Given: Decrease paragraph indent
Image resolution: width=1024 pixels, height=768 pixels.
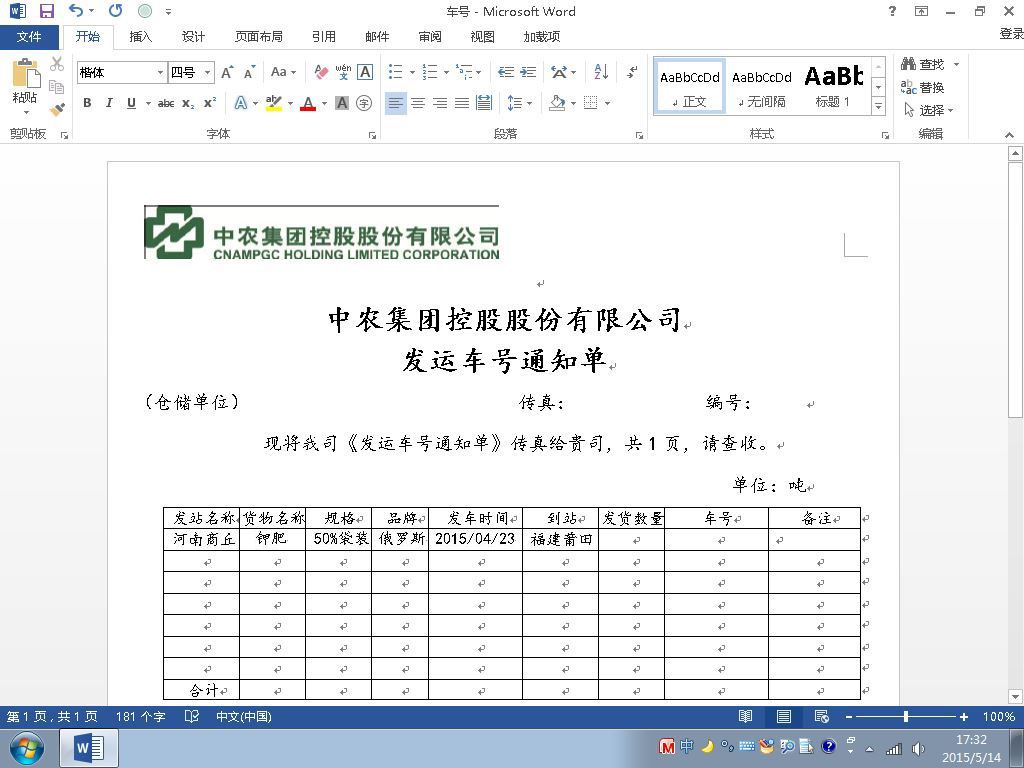Looking at the screenshot, I should [506, 72].
